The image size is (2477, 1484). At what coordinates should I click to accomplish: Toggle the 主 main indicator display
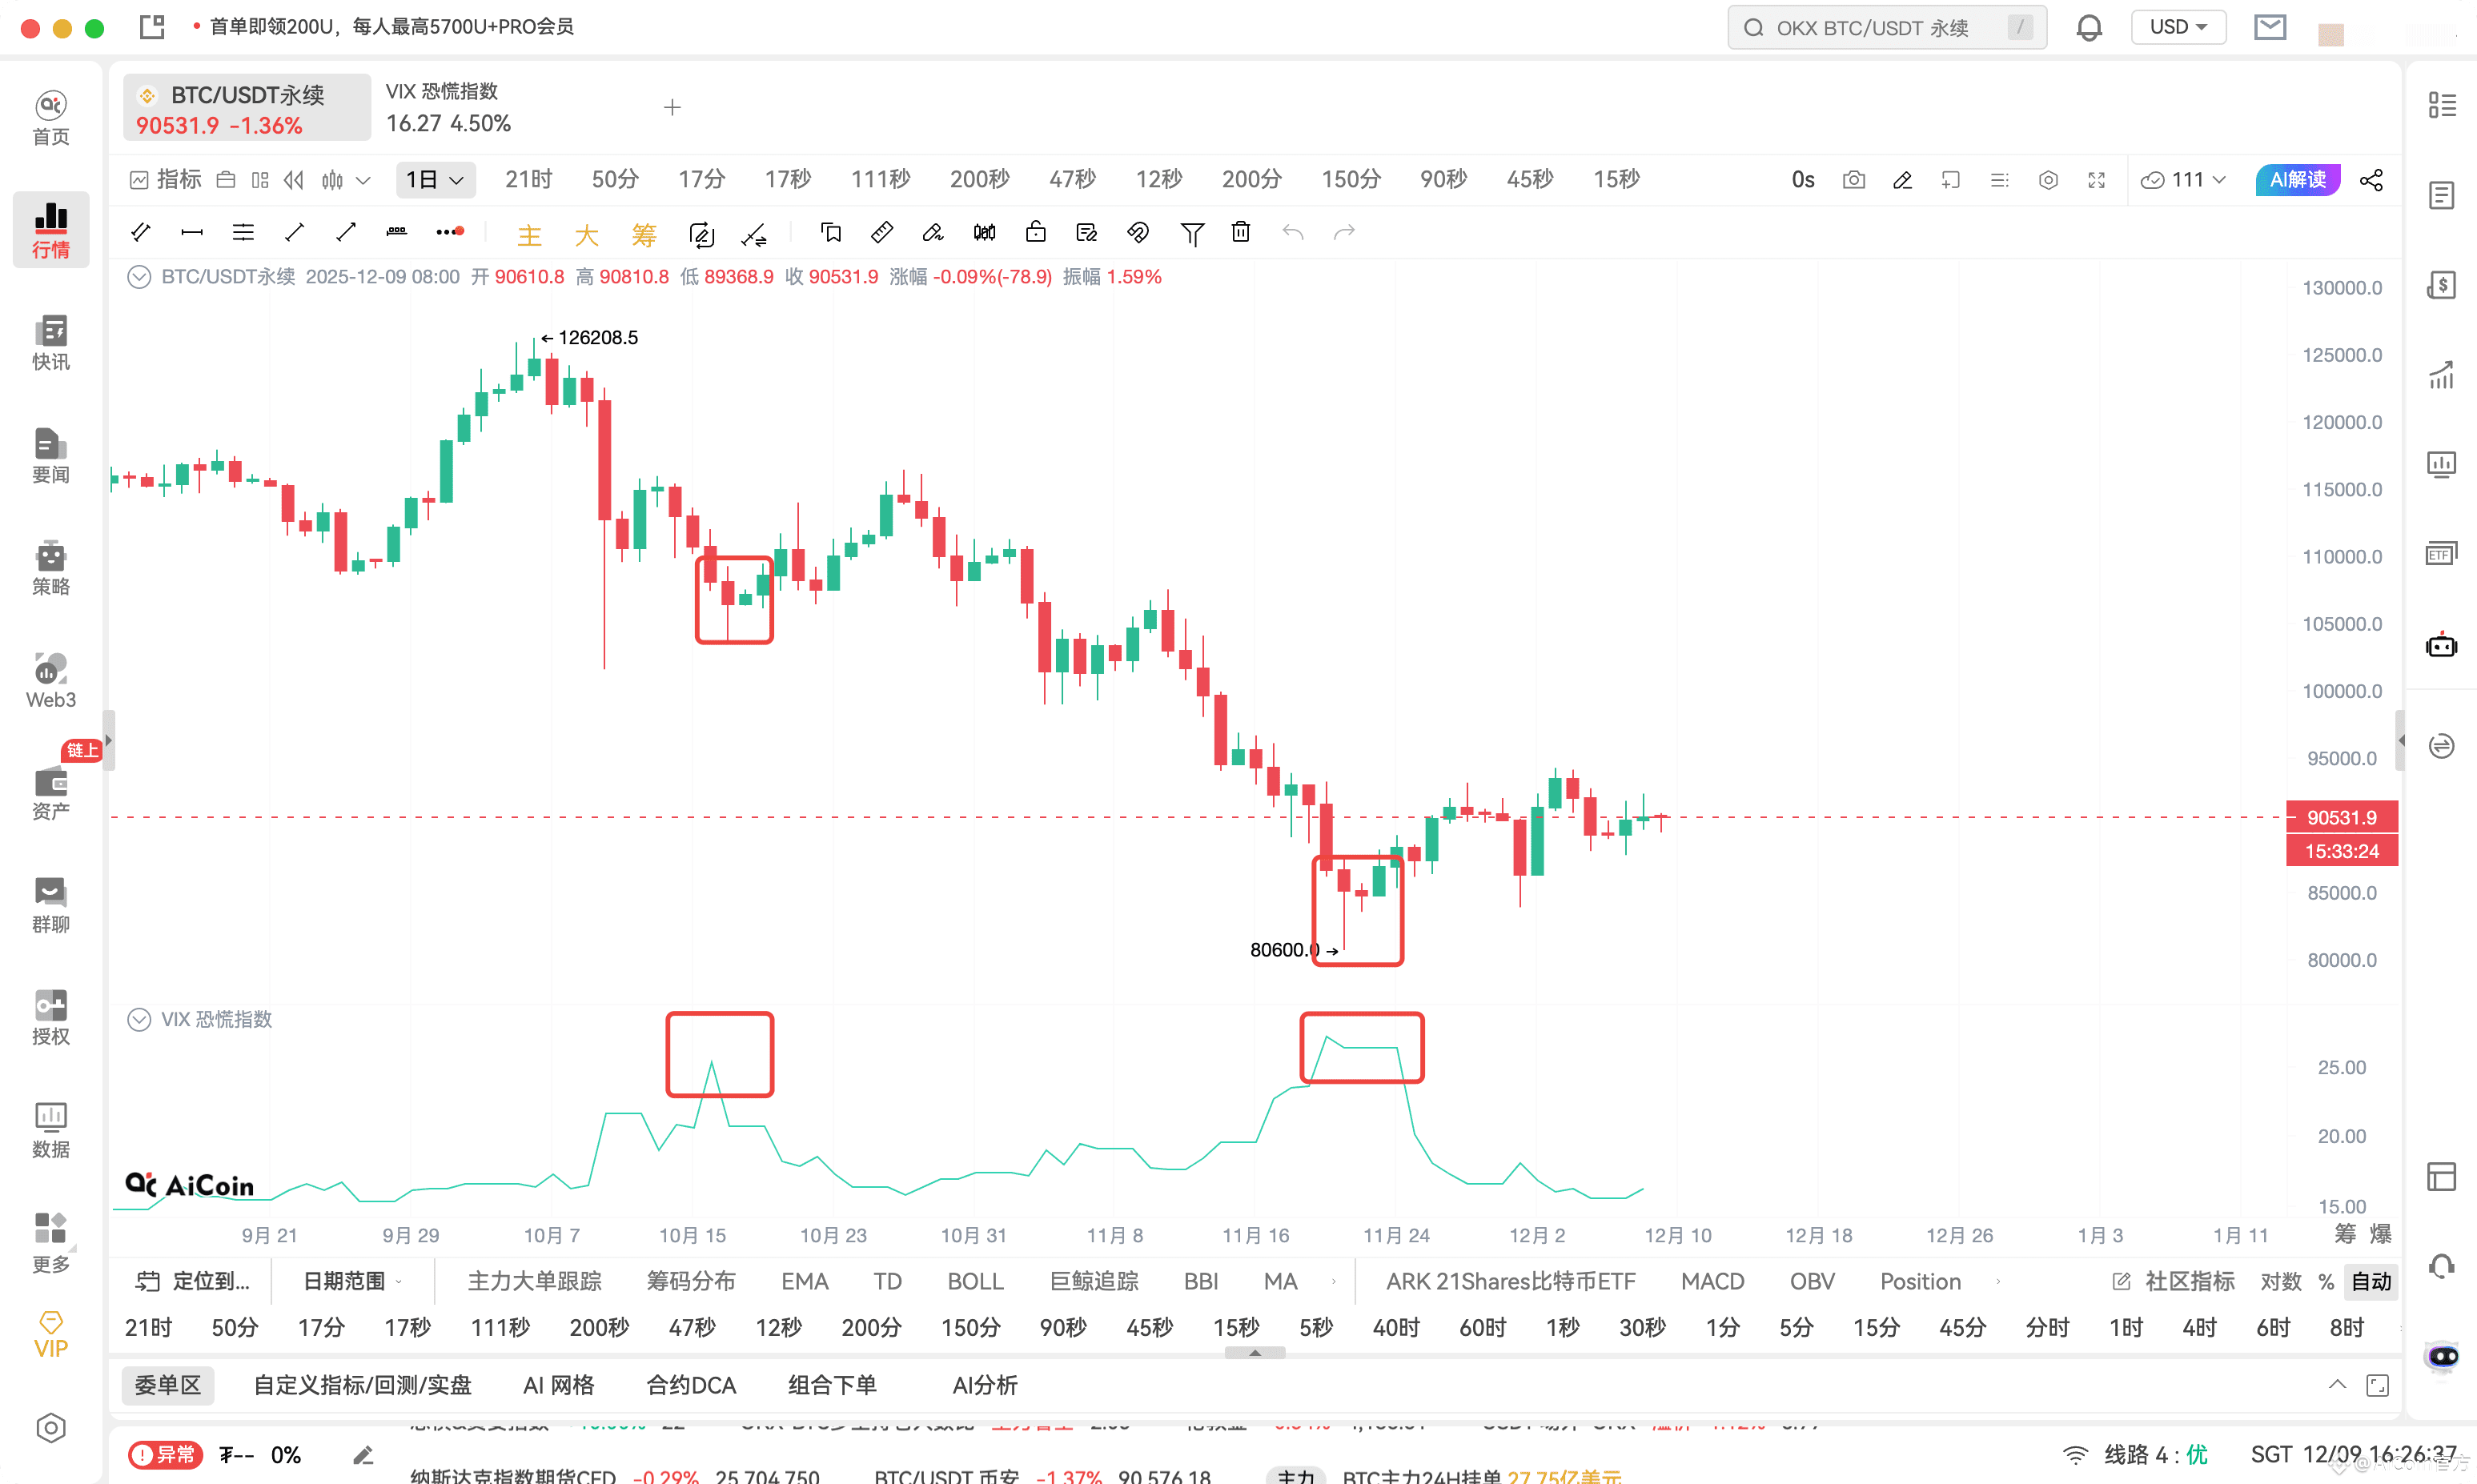(x=530, y=233)
